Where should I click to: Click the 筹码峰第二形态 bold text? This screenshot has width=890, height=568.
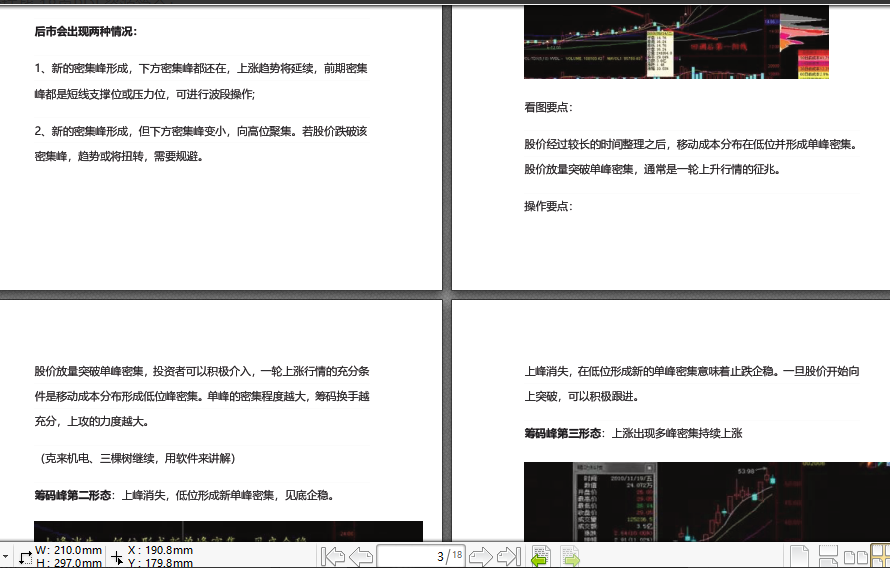point(73,495)
